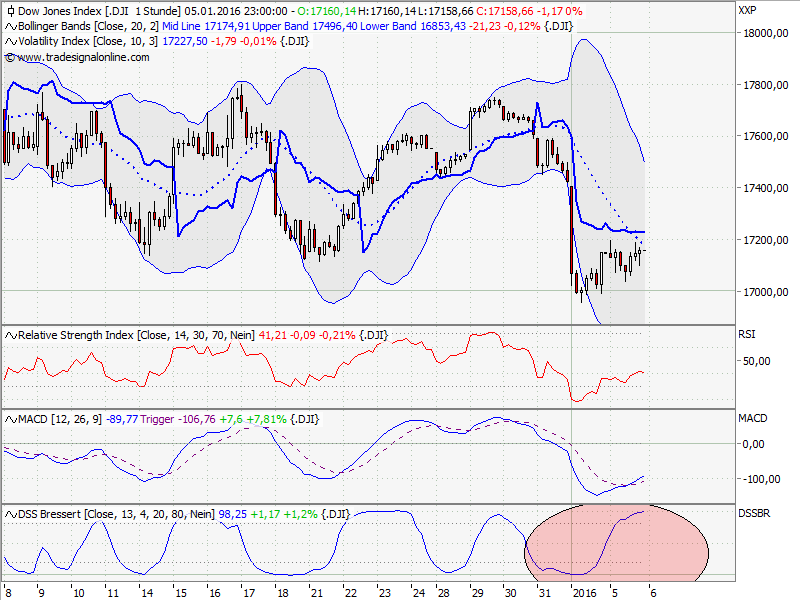The width and height of the screenshot is (800, 600).
Task: Select the MACD [12, 26, 9] label
Action: [60, 419]
